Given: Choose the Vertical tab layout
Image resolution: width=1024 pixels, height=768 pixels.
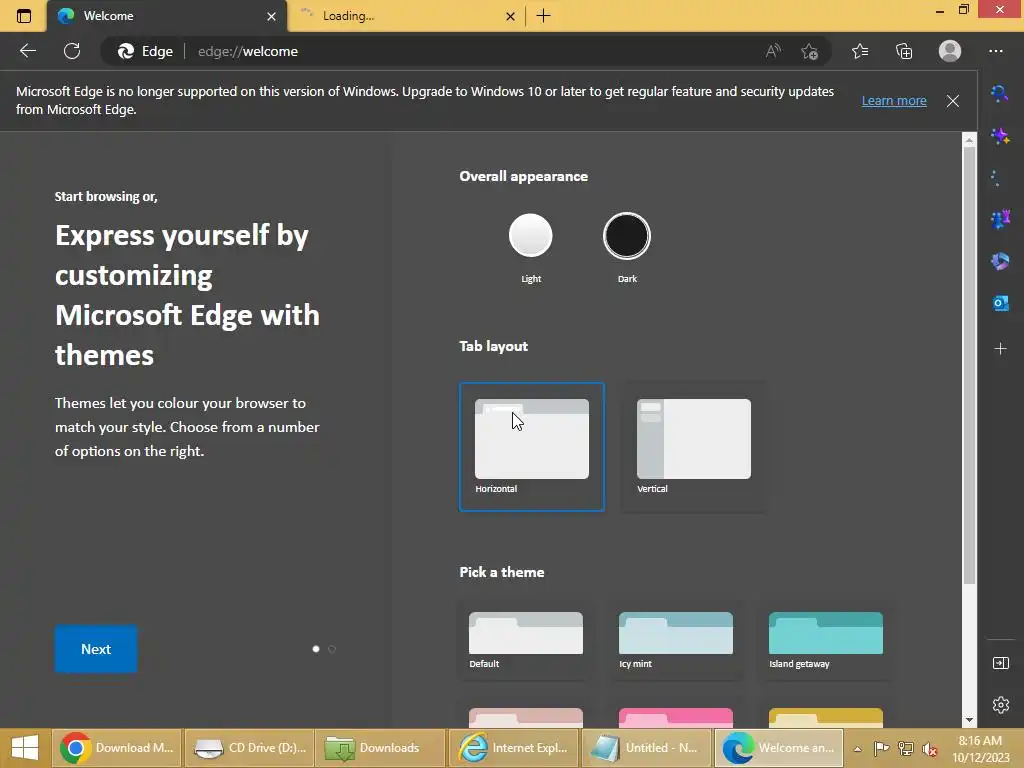Looking at the screenshot, I should point(694,447).
